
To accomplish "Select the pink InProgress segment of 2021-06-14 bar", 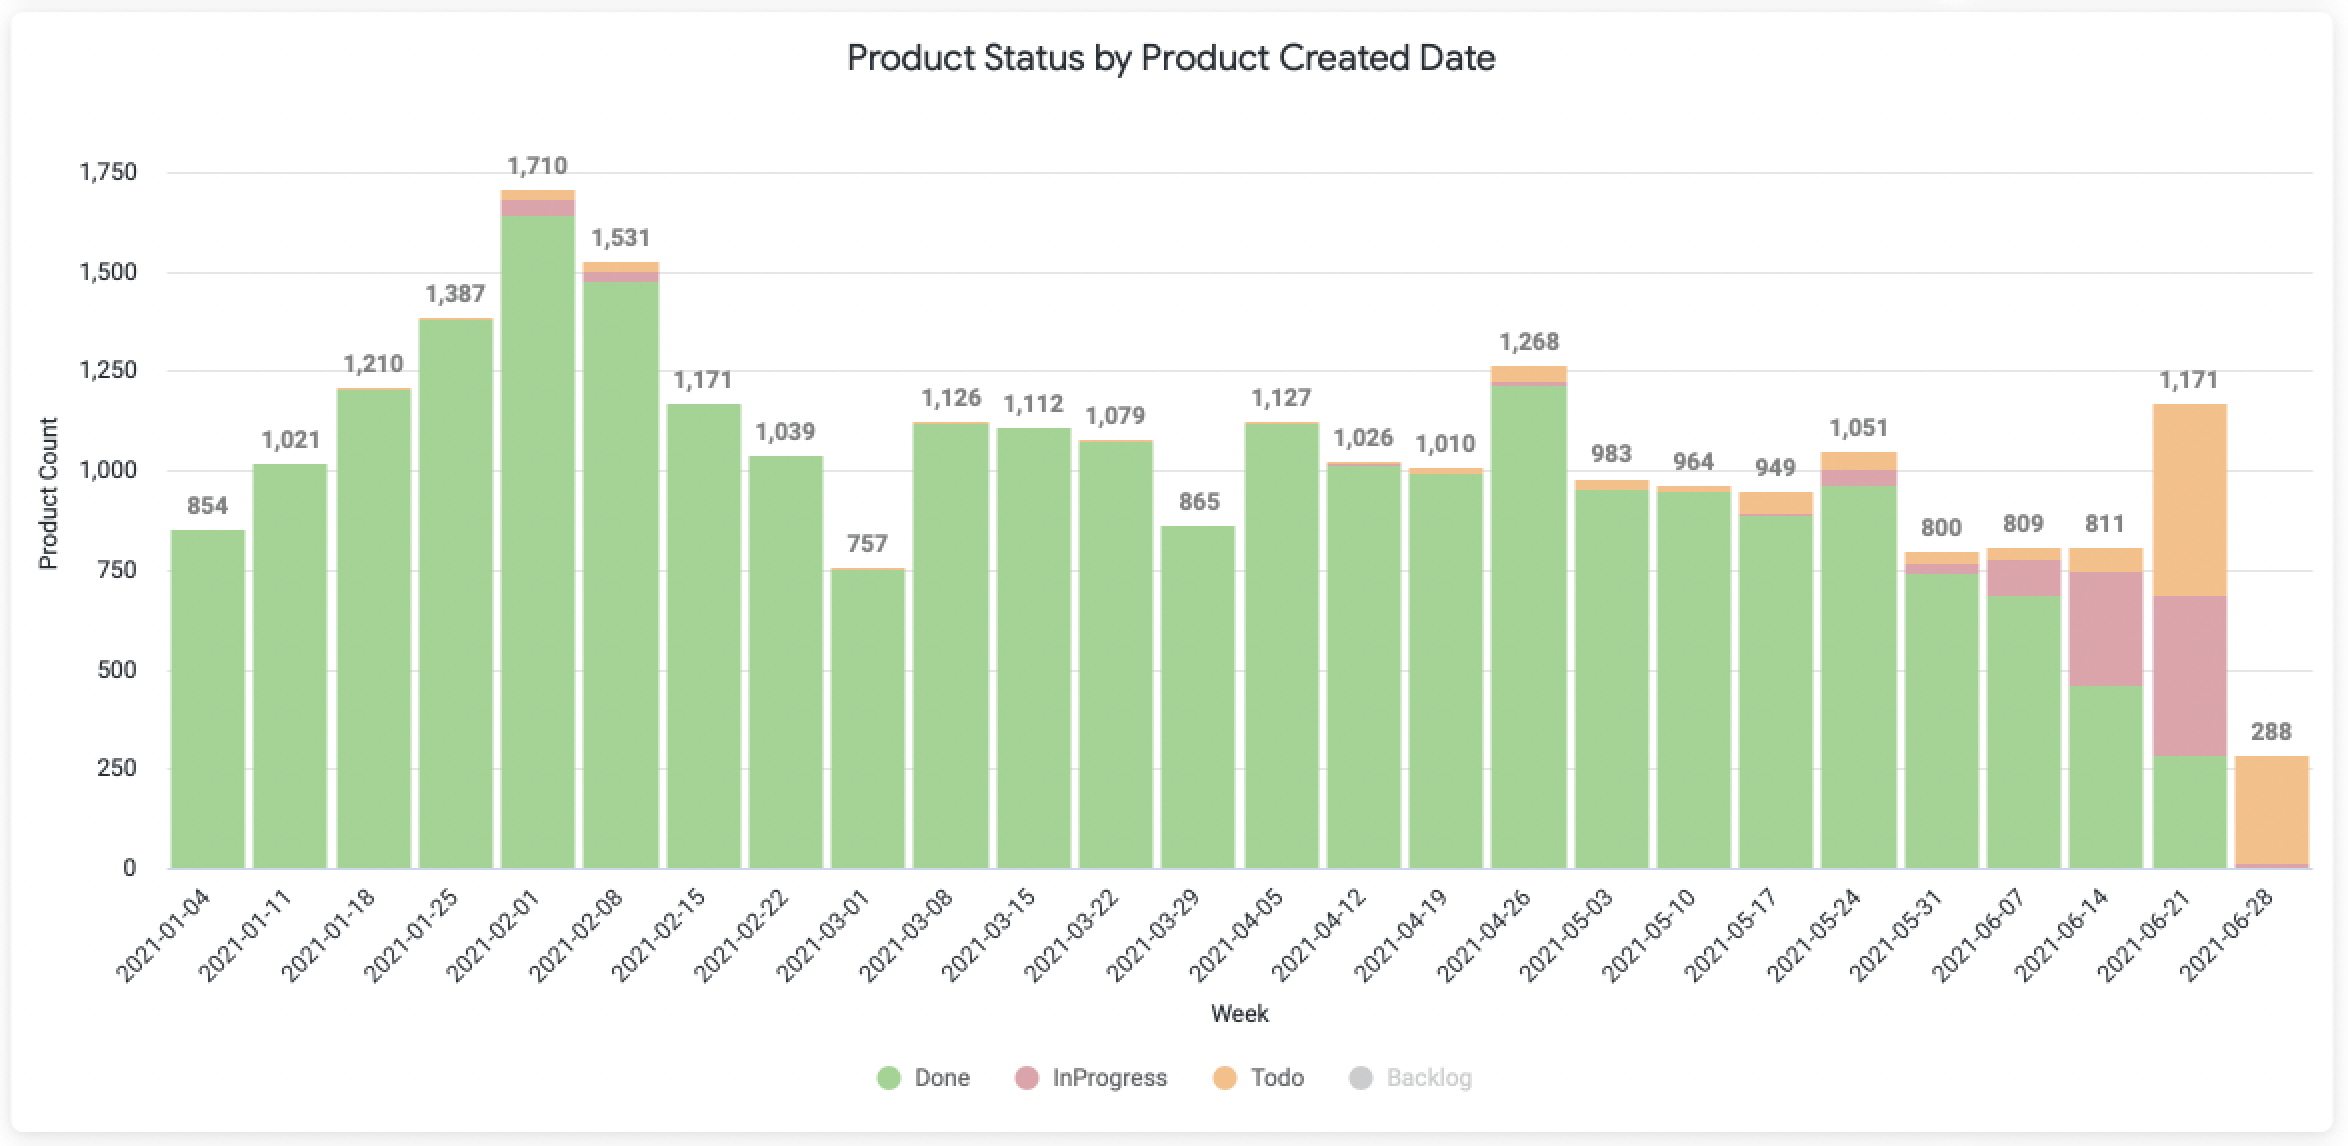I will 2106,629.
